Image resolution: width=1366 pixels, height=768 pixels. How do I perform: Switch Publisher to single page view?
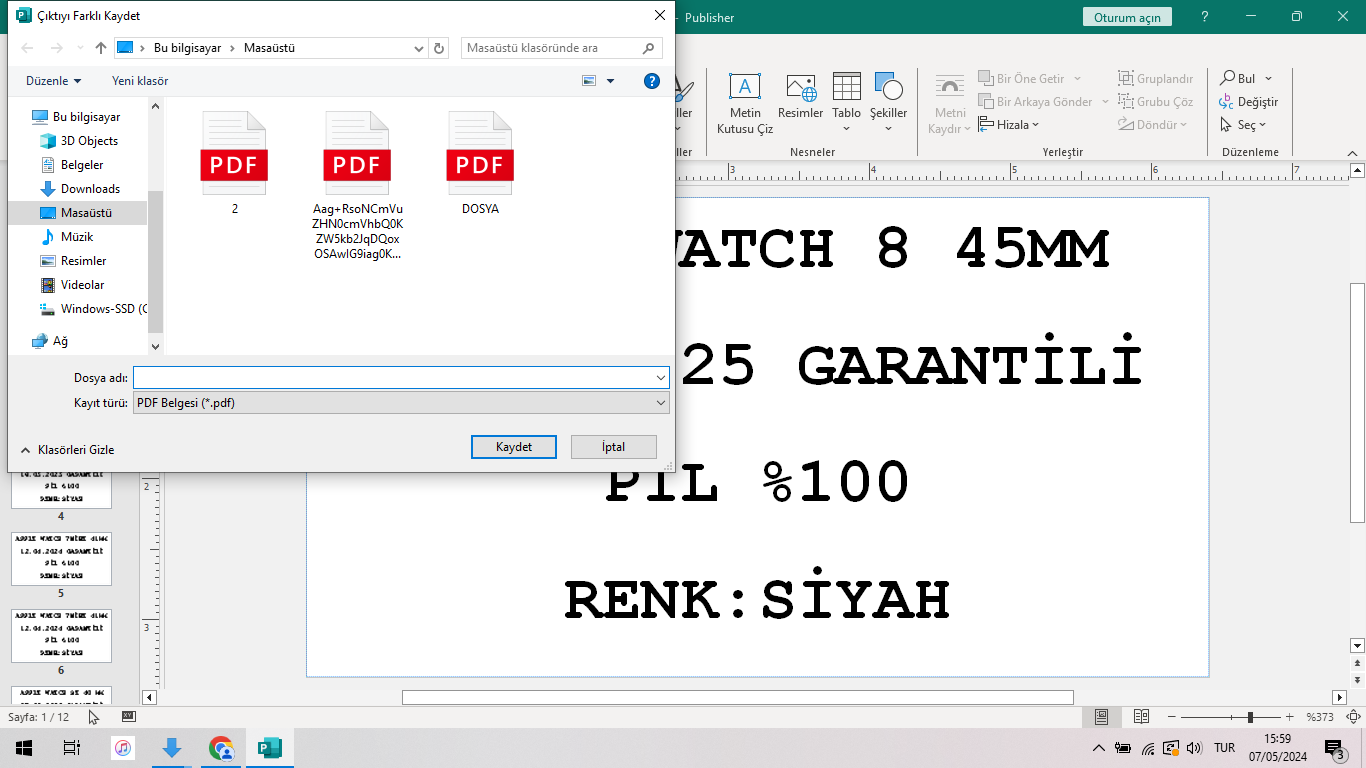tap(1101, 717)
